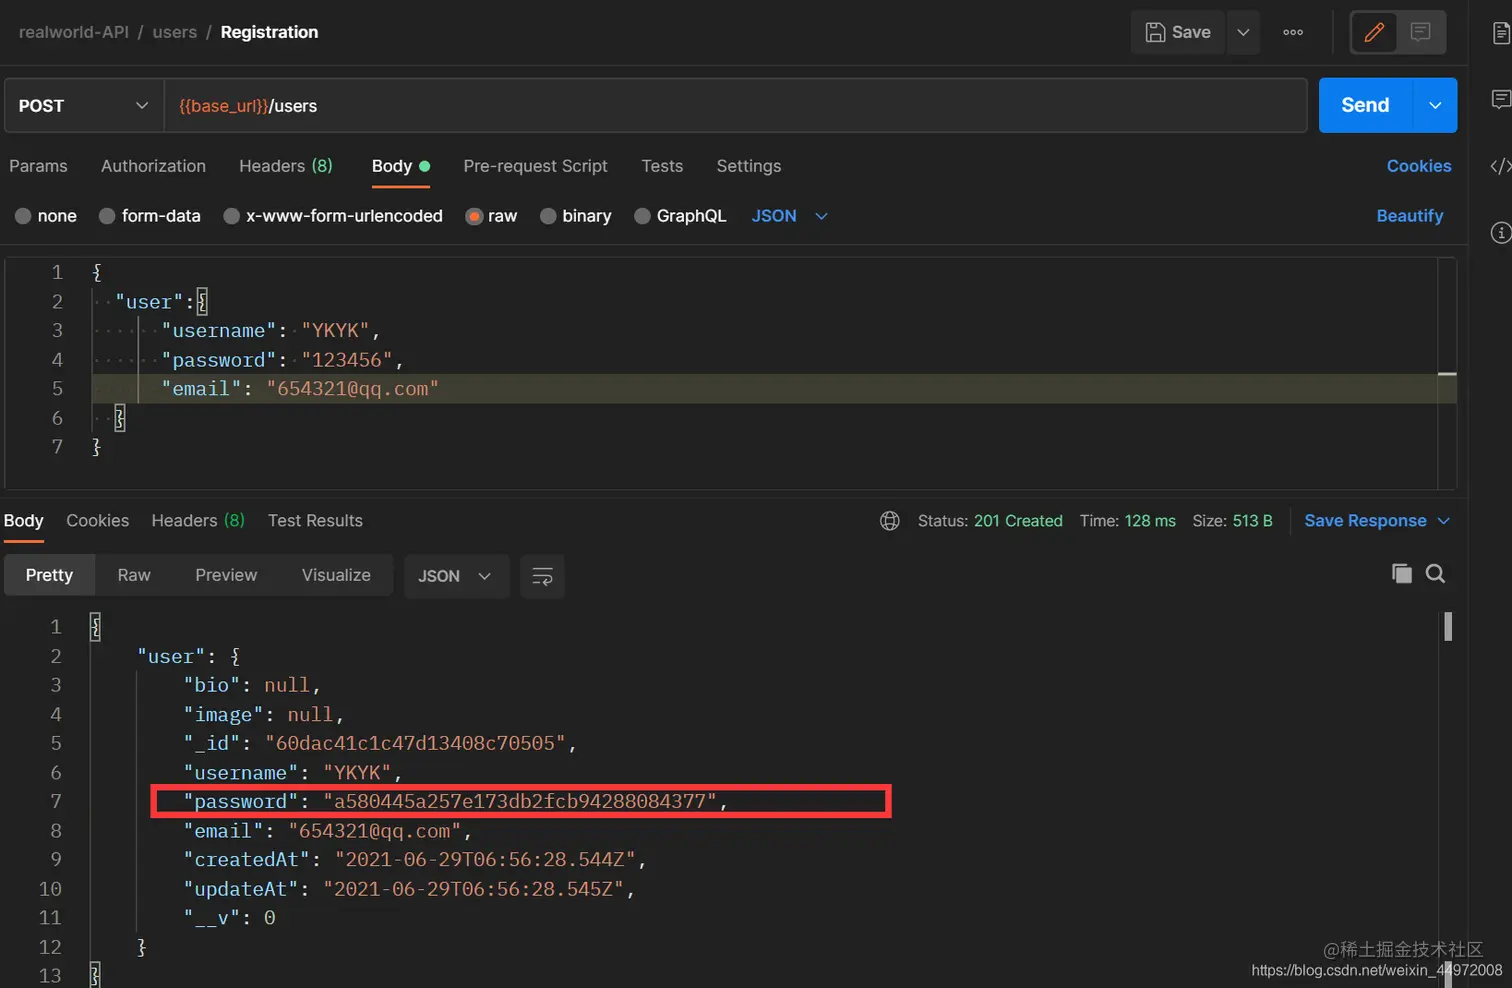Screen dimensions: 1512x988
Task: Open the three-dot more actions menu
Action: coord(1293,32)
